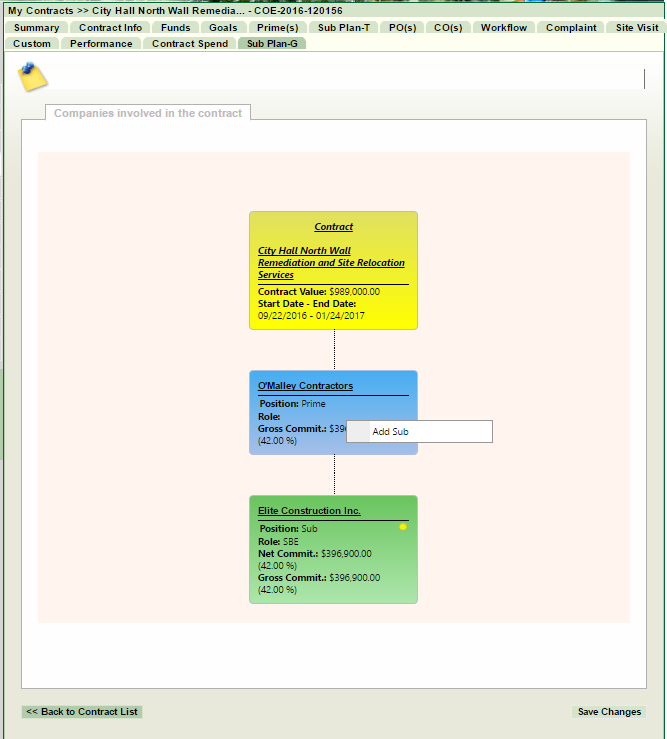Select the Prime(s) tab
Screen dimensions: 667x739
point(277,28)
